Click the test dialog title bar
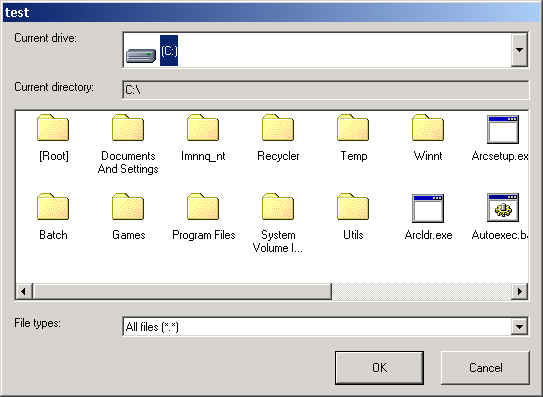This screenshot has width=543, height=397. coord(272,12)
